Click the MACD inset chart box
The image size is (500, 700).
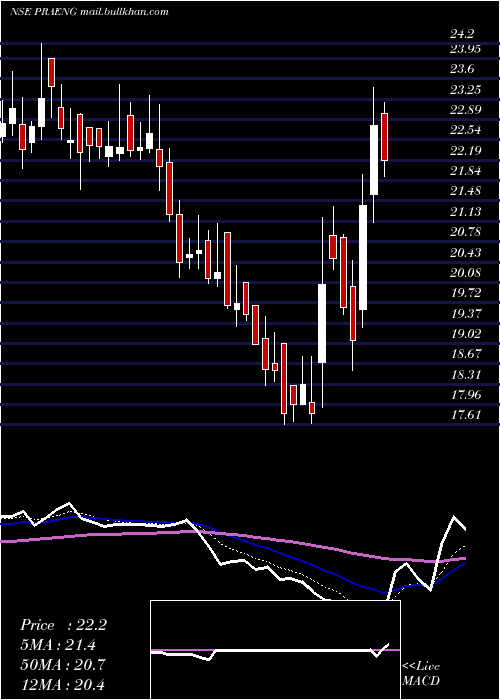point(275,650)
